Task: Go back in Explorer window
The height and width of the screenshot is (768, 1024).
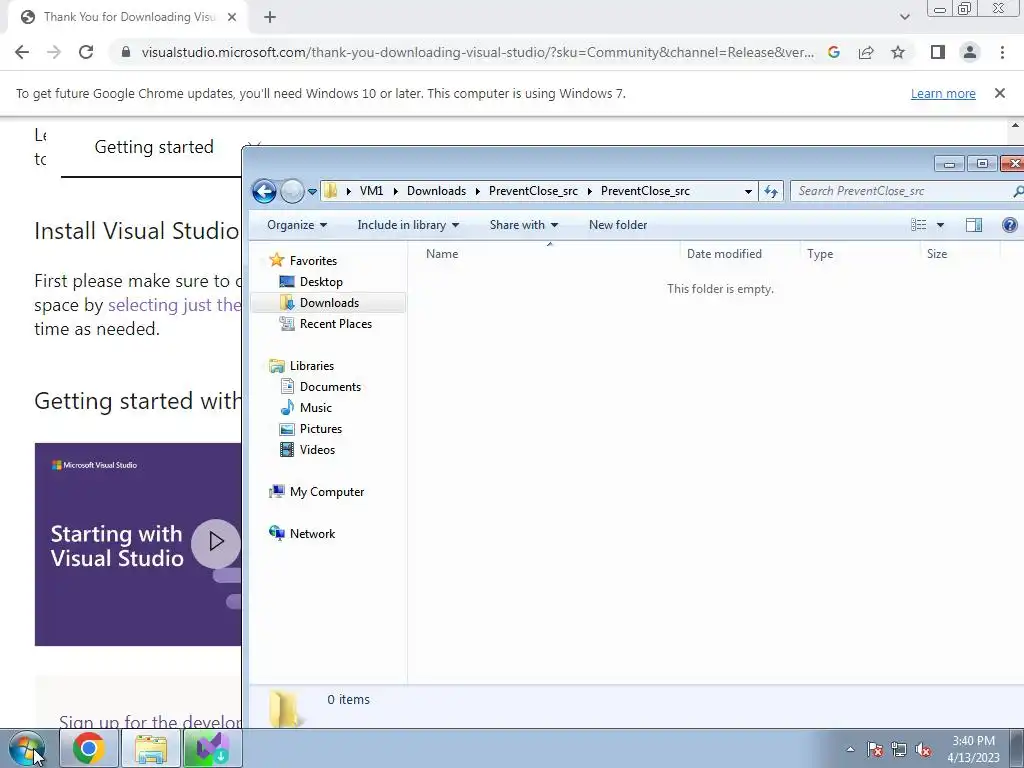Action: [264, 191]
